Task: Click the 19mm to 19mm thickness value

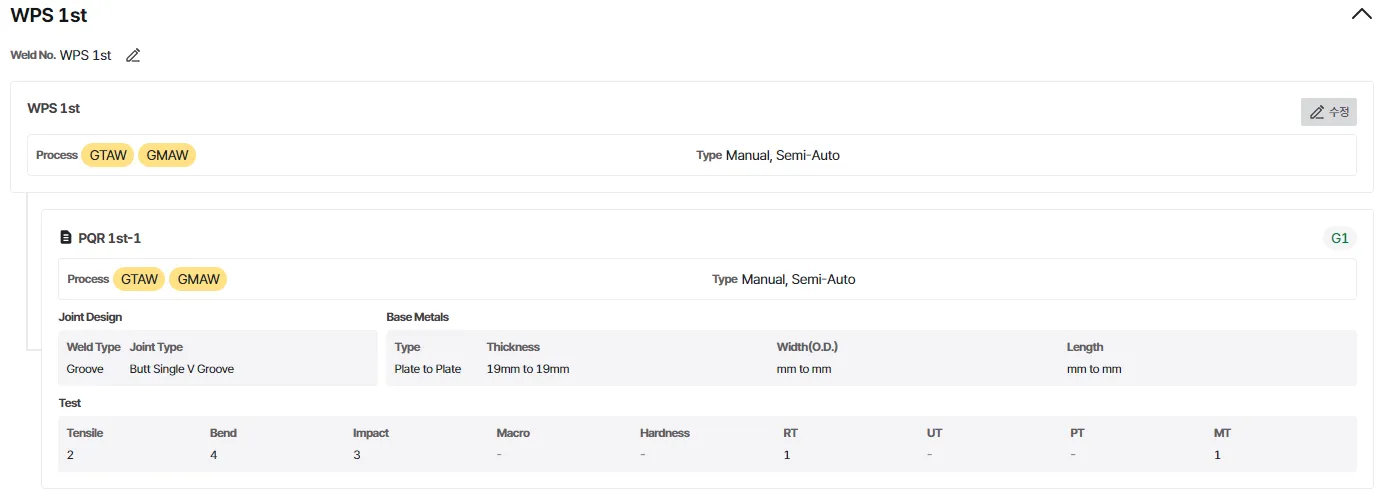Action: pyautogui.click(x=527, y=369)
